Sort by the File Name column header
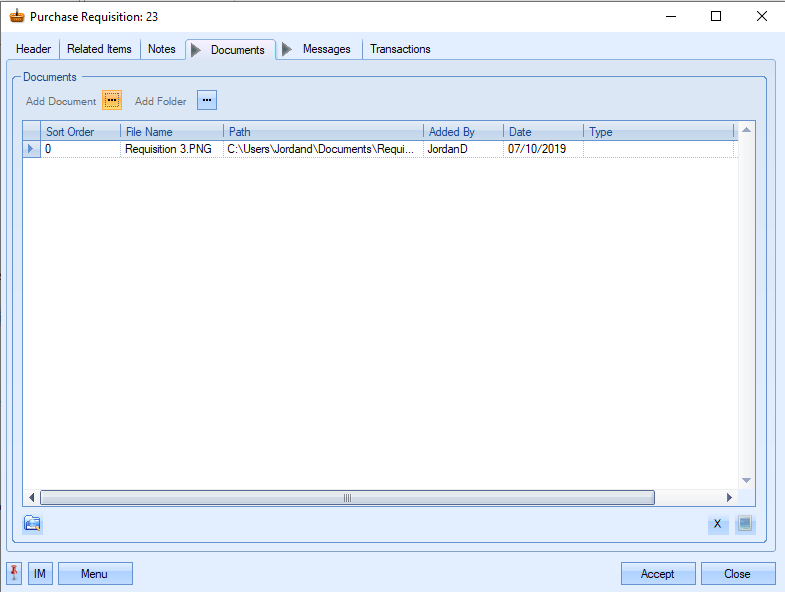 tap(172, 132)
